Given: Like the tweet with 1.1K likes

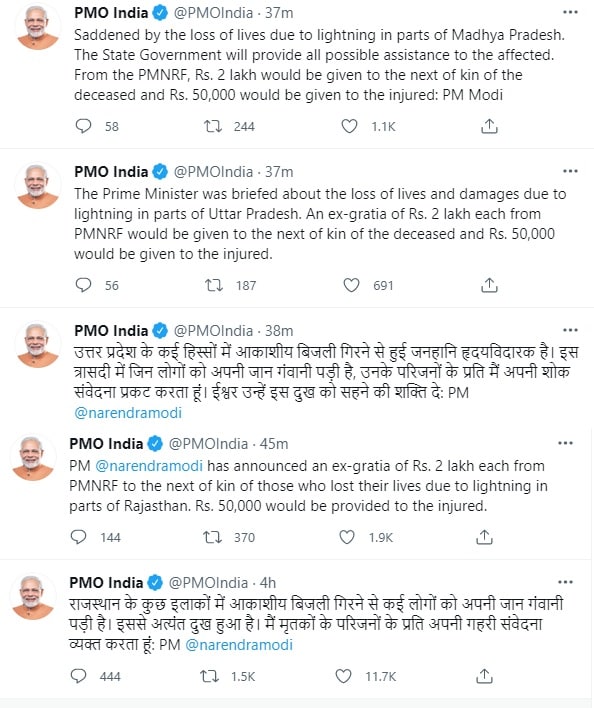Looking at the screenshot, I should [349, 126].
